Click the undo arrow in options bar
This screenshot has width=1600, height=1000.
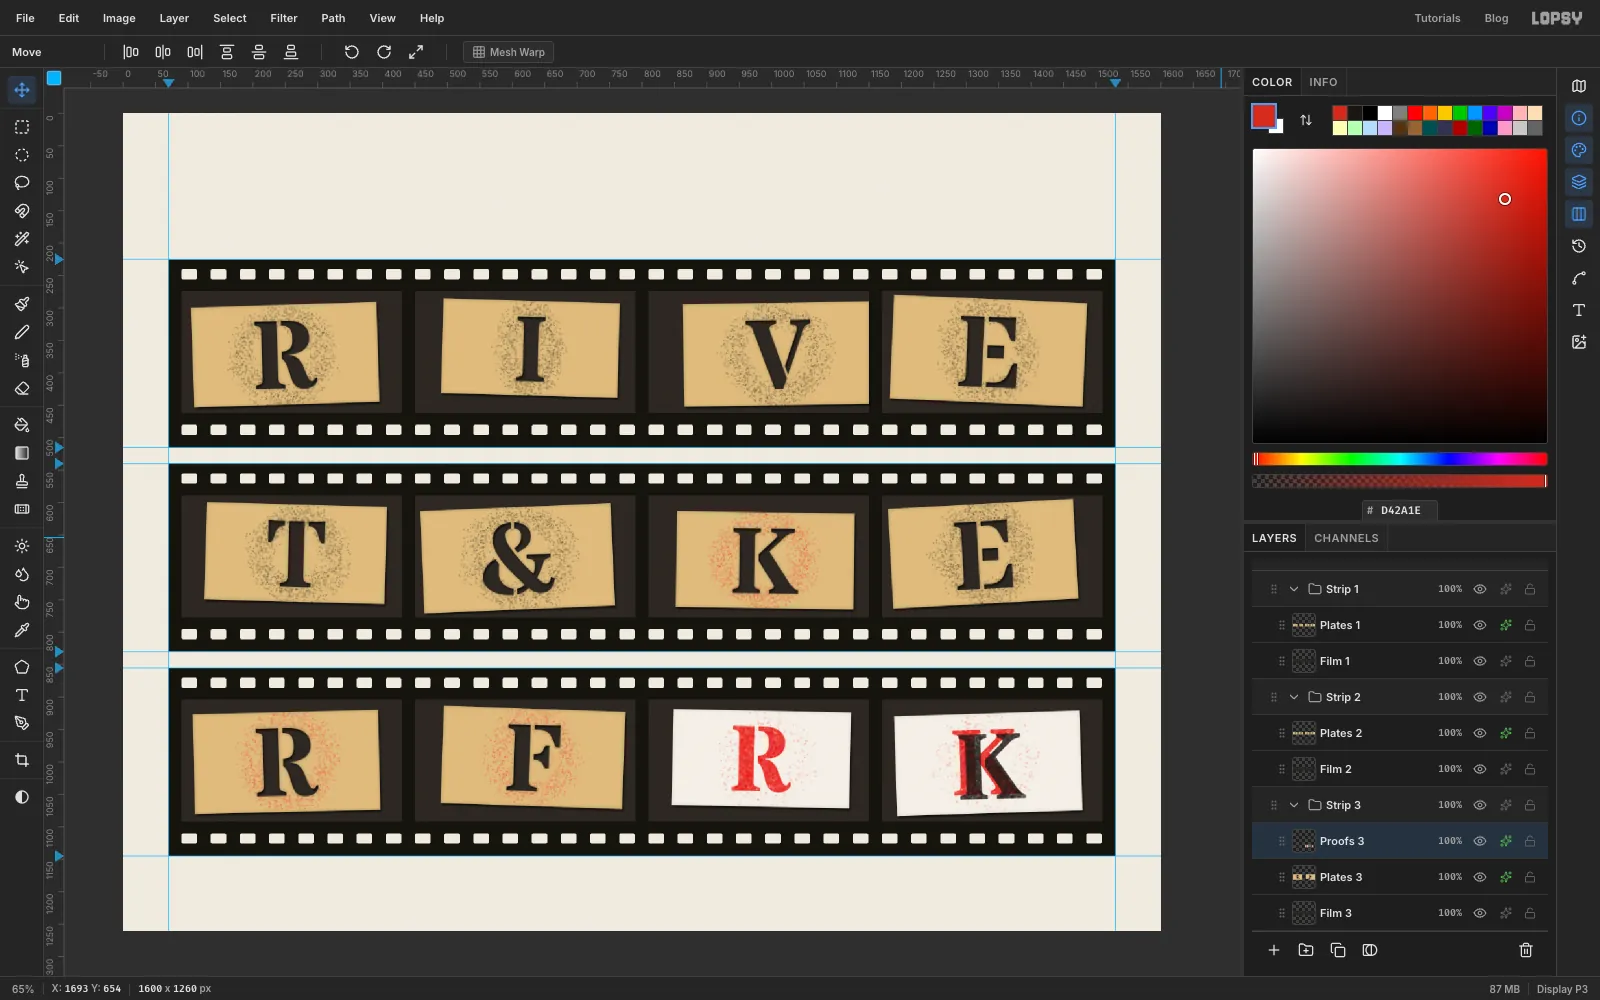[352, 52]
